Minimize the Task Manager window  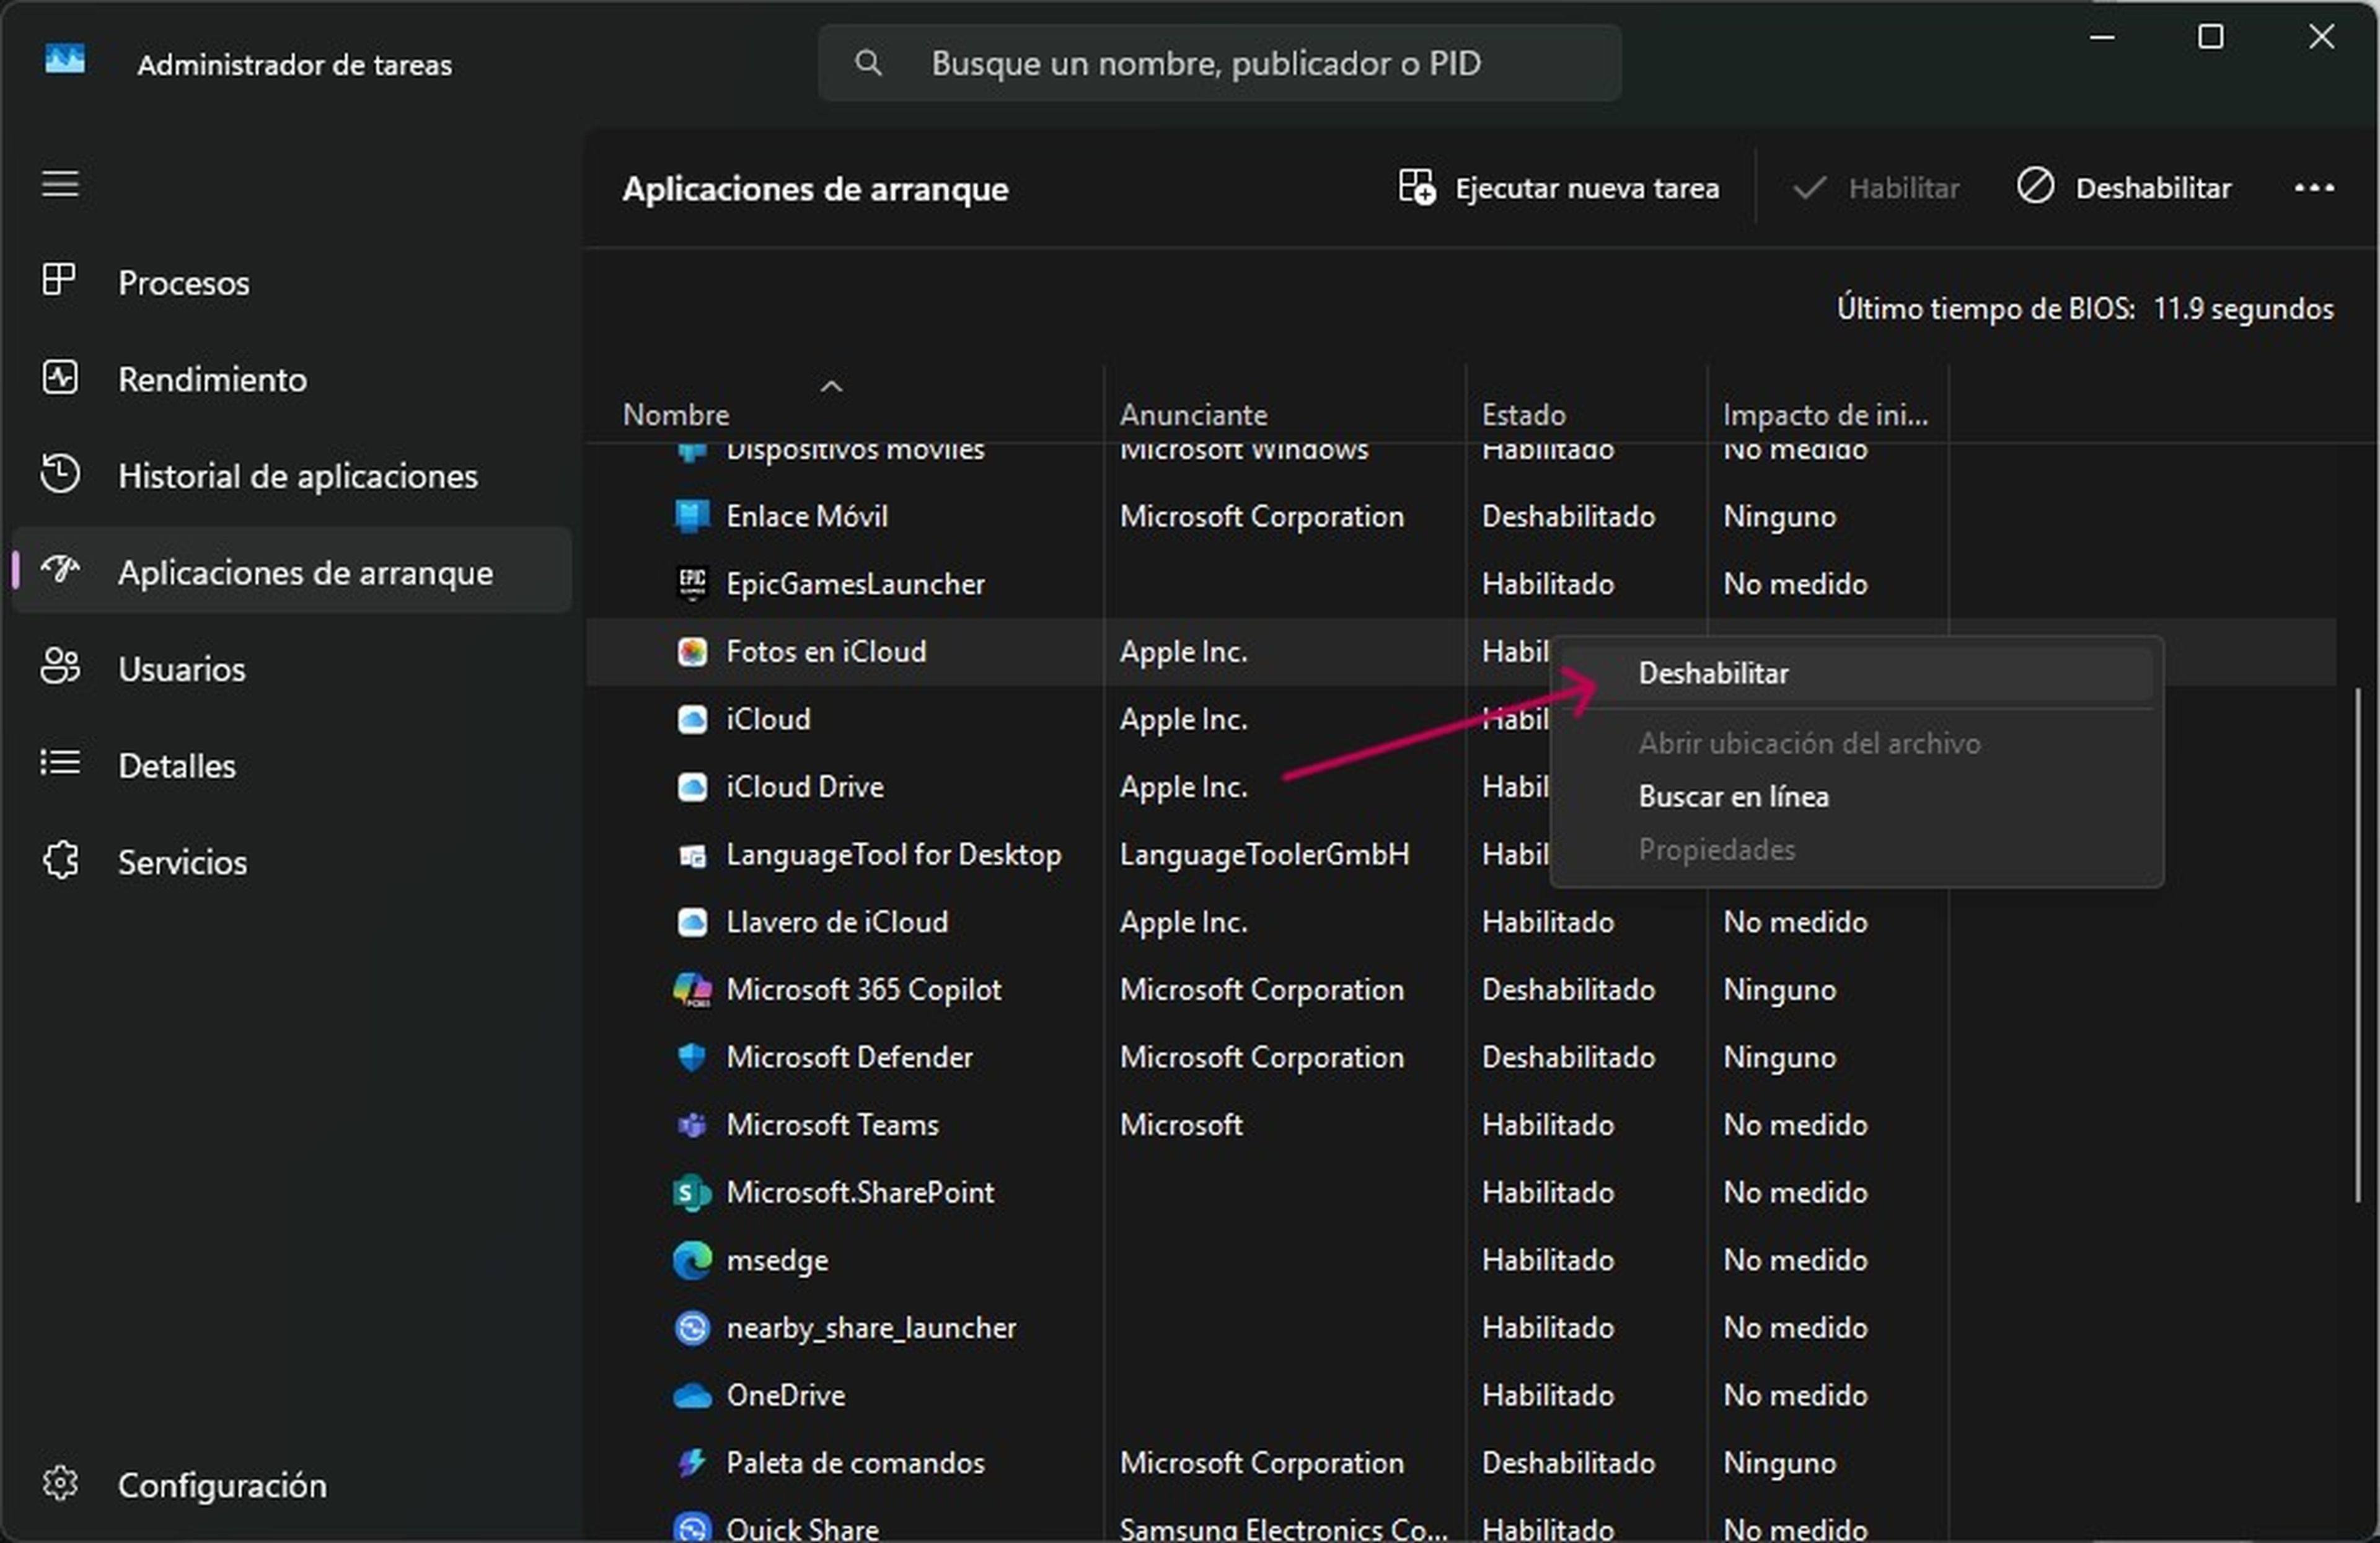(2102, 38)
